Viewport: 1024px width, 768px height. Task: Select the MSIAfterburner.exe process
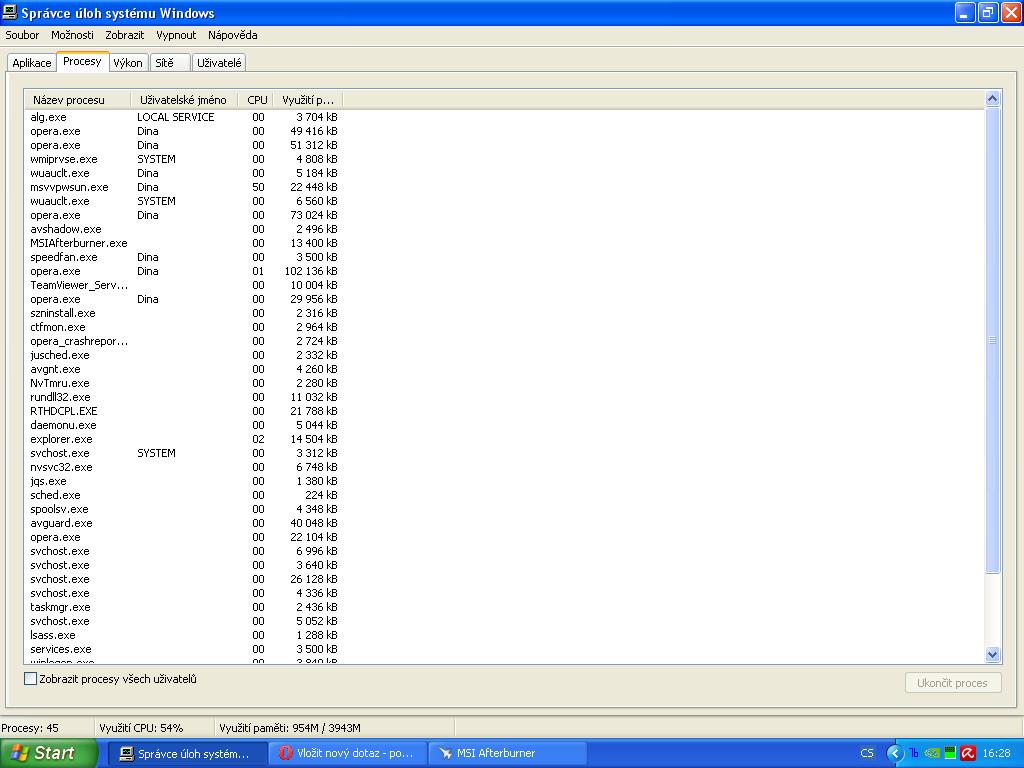point(184,243)
